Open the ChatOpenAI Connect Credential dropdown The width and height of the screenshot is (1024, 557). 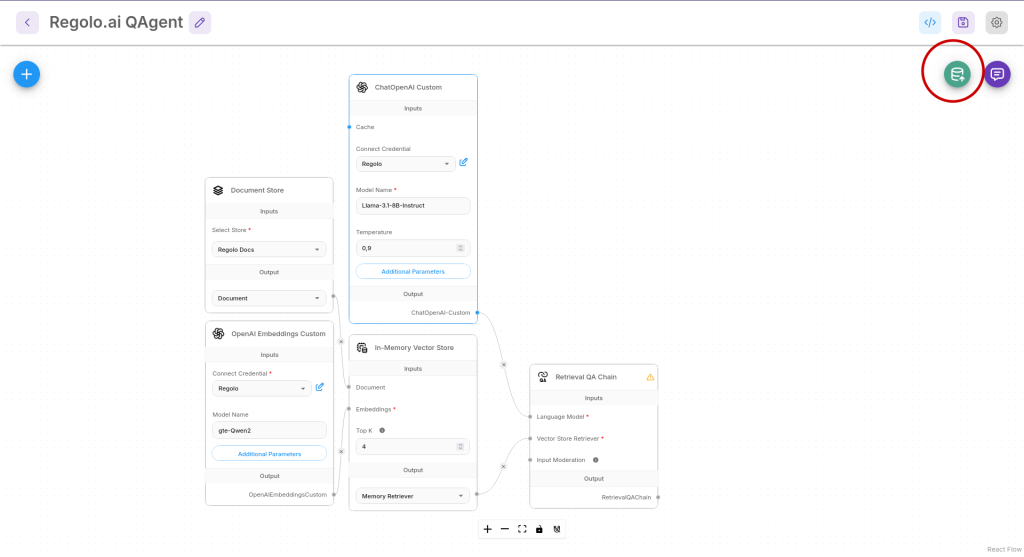tap(406, 164)
